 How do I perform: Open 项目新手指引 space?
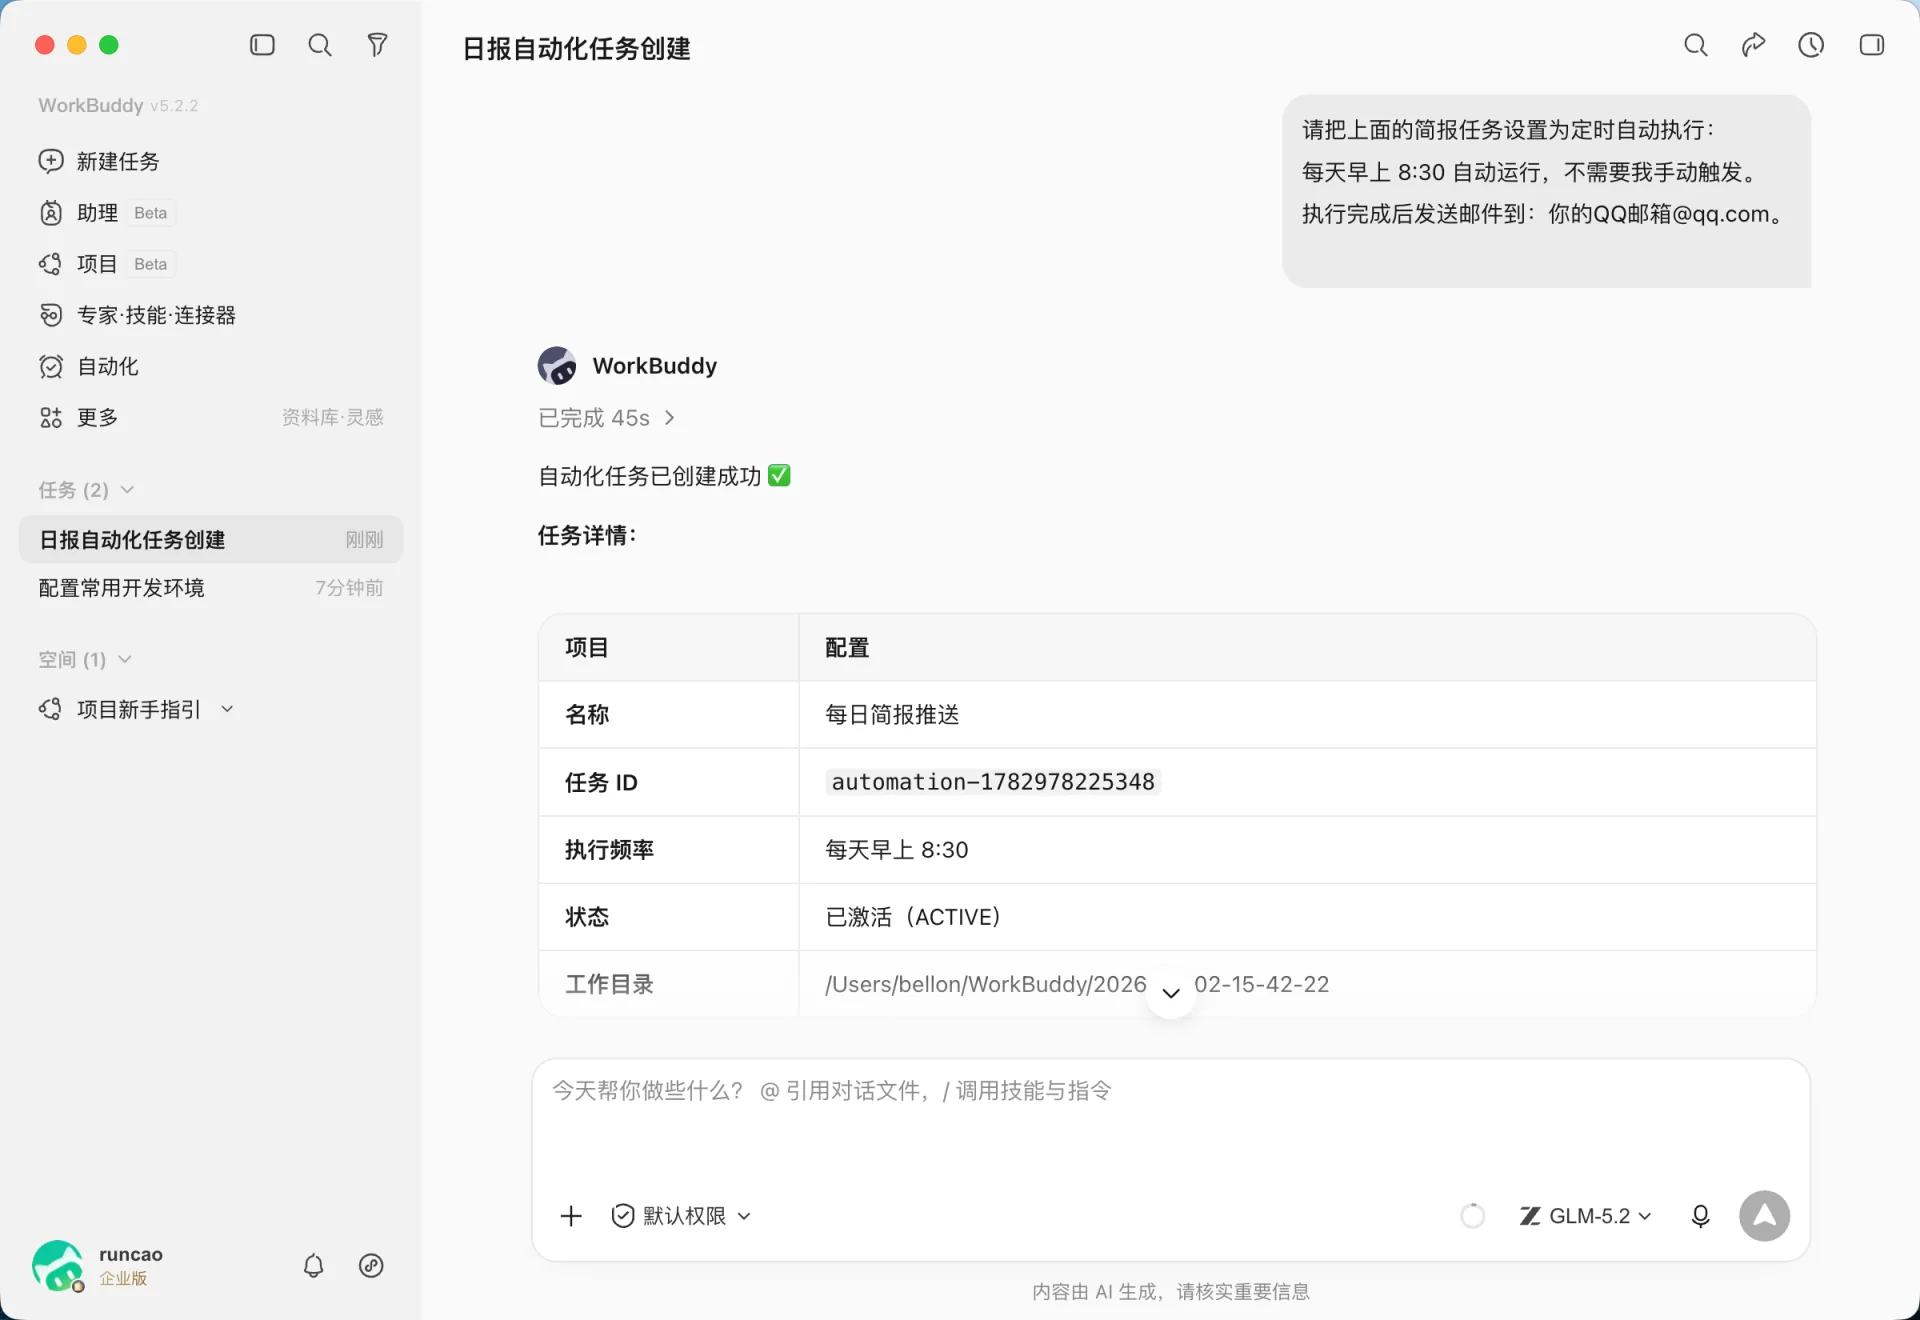tap(138, 709)
